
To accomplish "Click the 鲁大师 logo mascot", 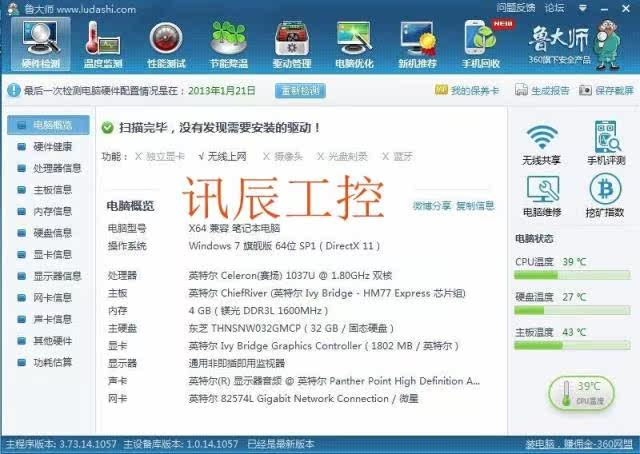I will point(608,44).
